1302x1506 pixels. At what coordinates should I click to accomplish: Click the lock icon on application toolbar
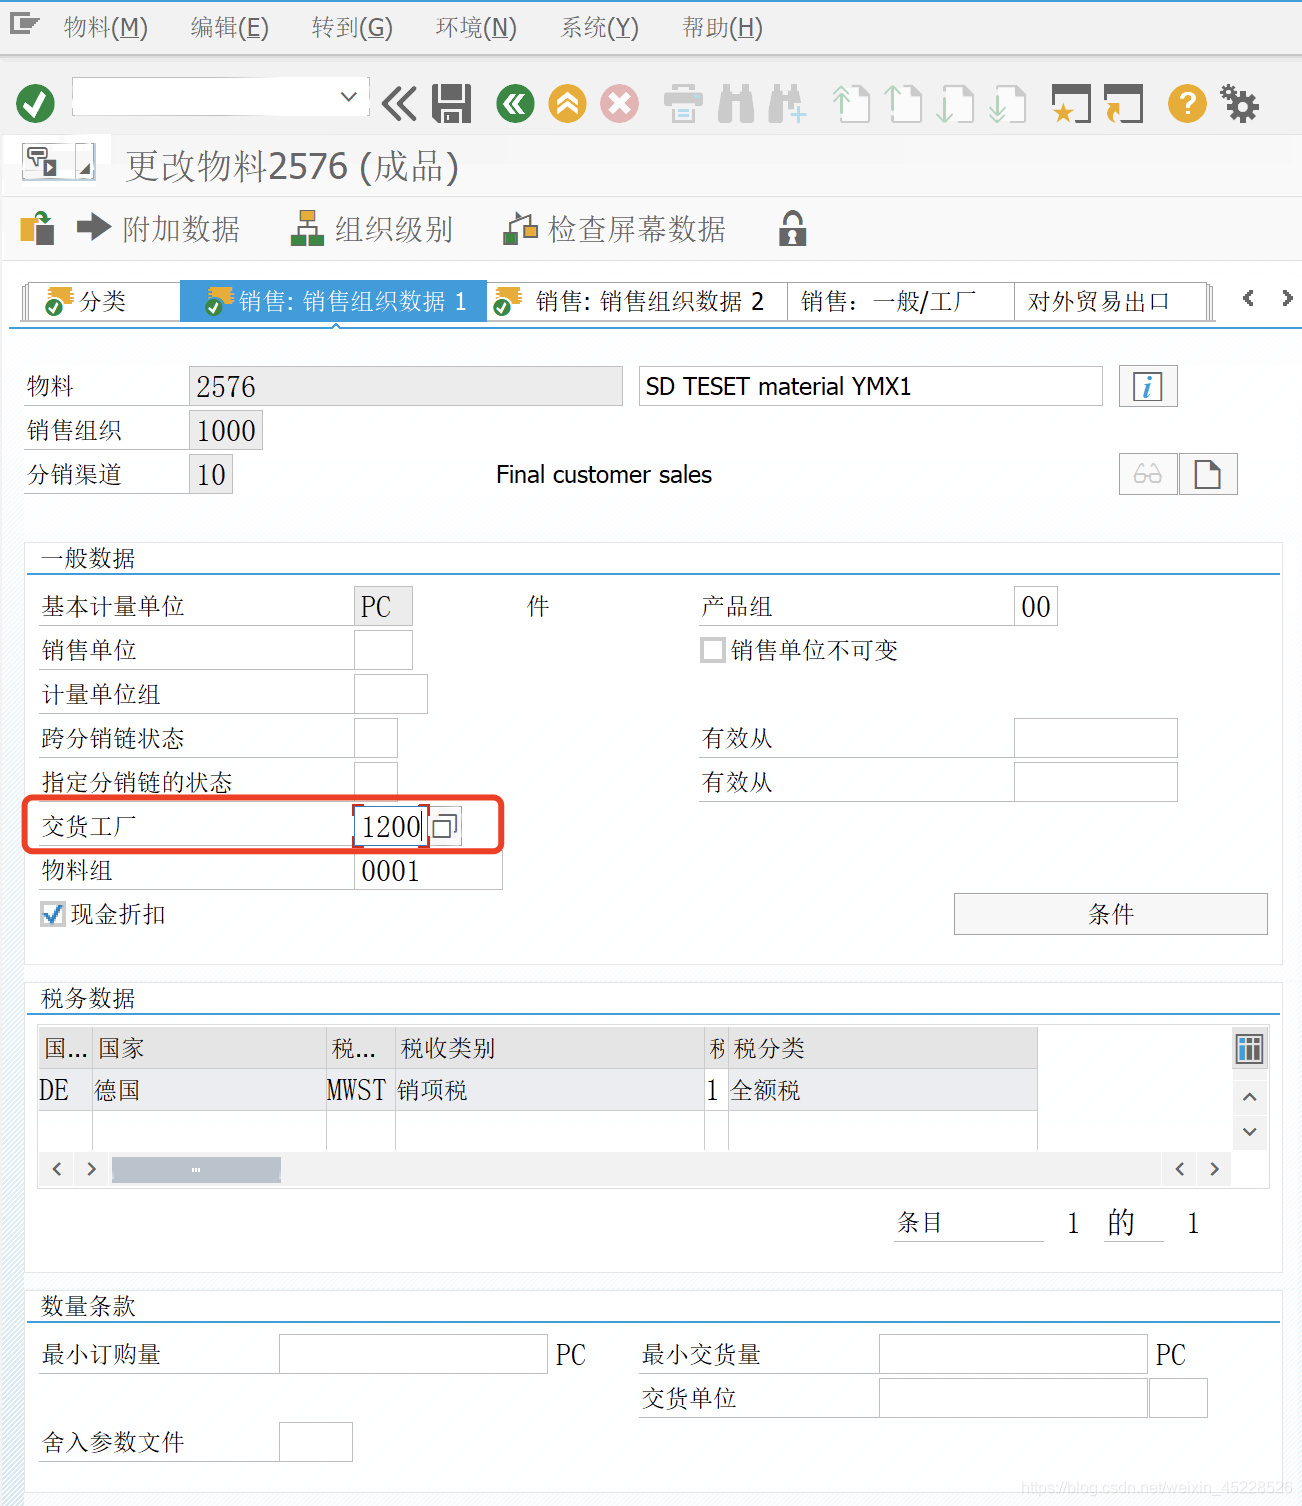tap(791, 228)
